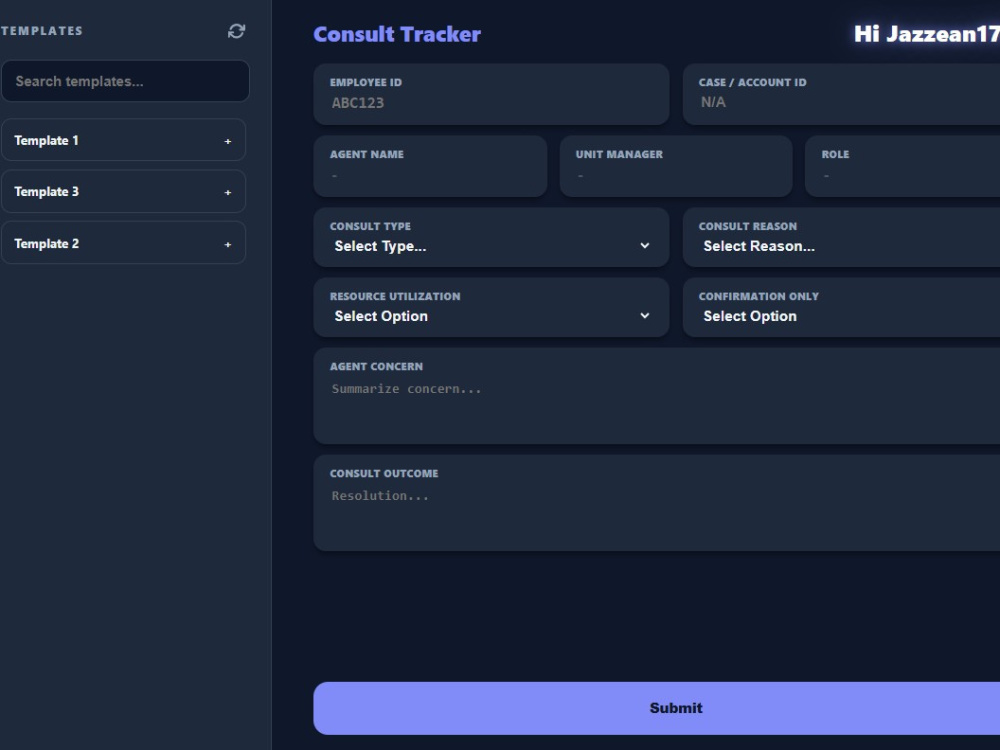Select Template 2 entry

click(123, 243)
